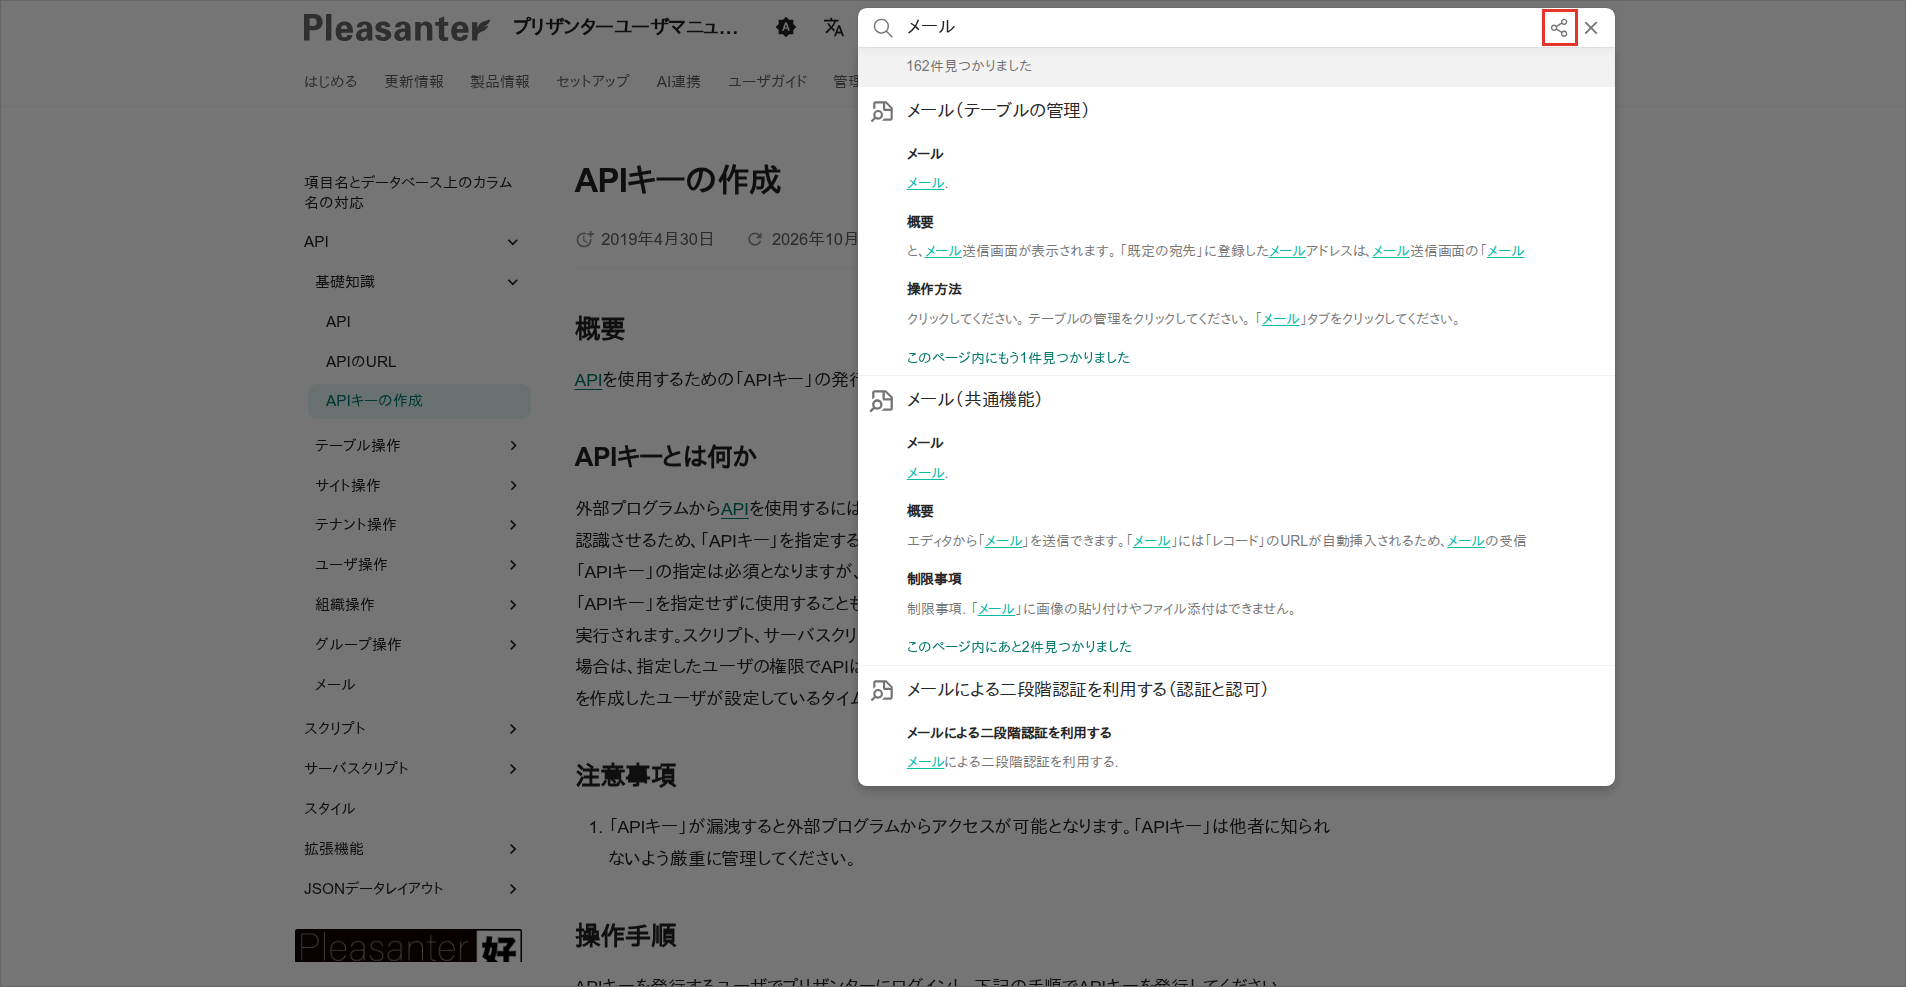1906x987 pixels.
Task: Expand テナント操作 chevron in sidebar
Action: click(x=513, y=525)
